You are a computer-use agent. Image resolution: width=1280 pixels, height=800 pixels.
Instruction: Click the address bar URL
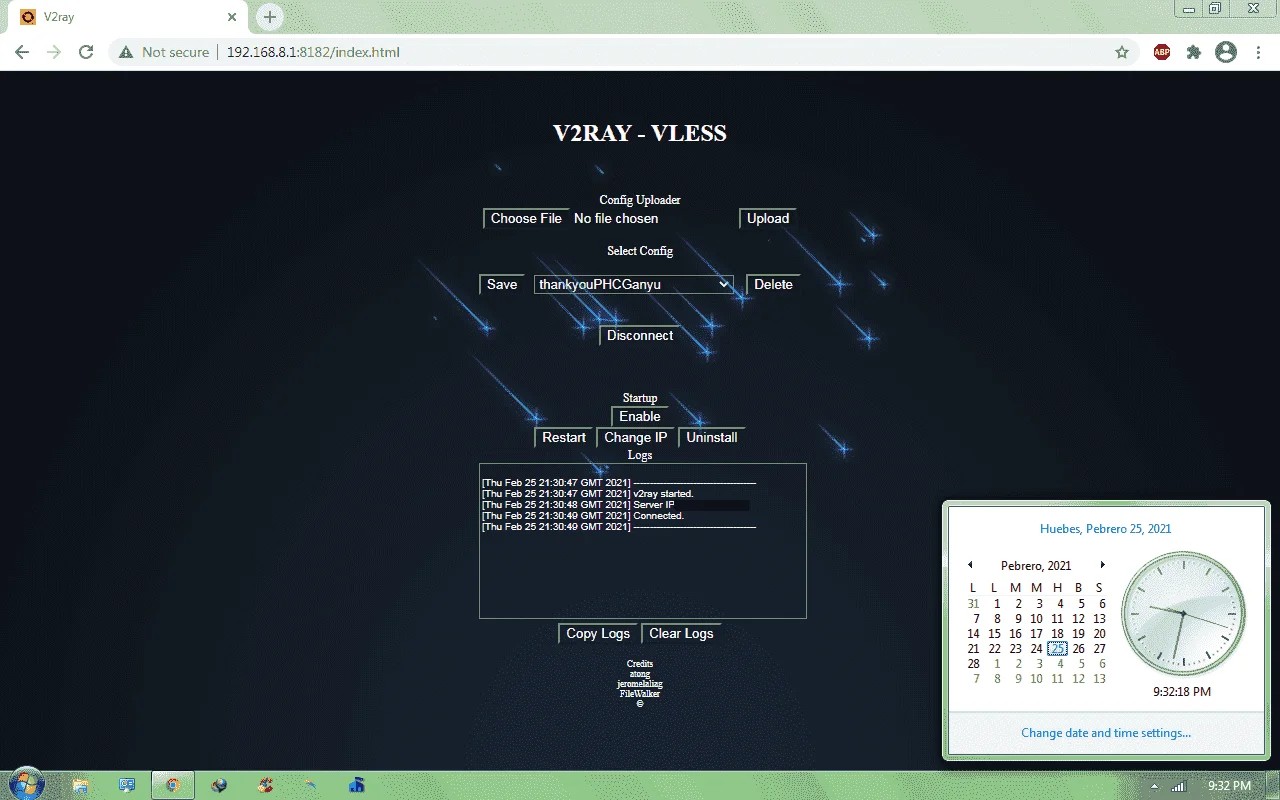coord(313,52)
